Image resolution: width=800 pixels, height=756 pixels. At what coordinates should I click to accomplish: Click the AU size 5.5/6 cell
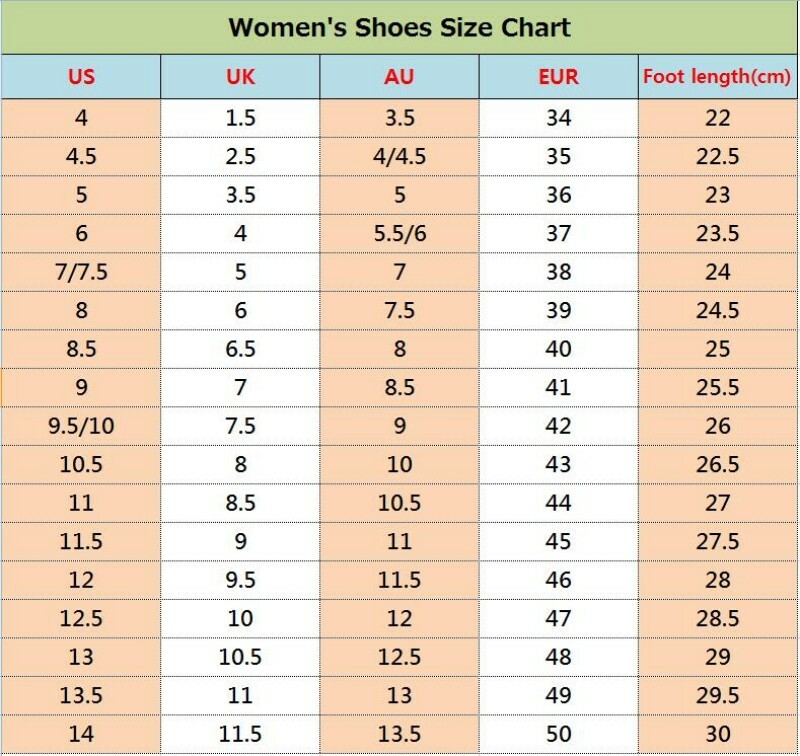coord(399,234)
